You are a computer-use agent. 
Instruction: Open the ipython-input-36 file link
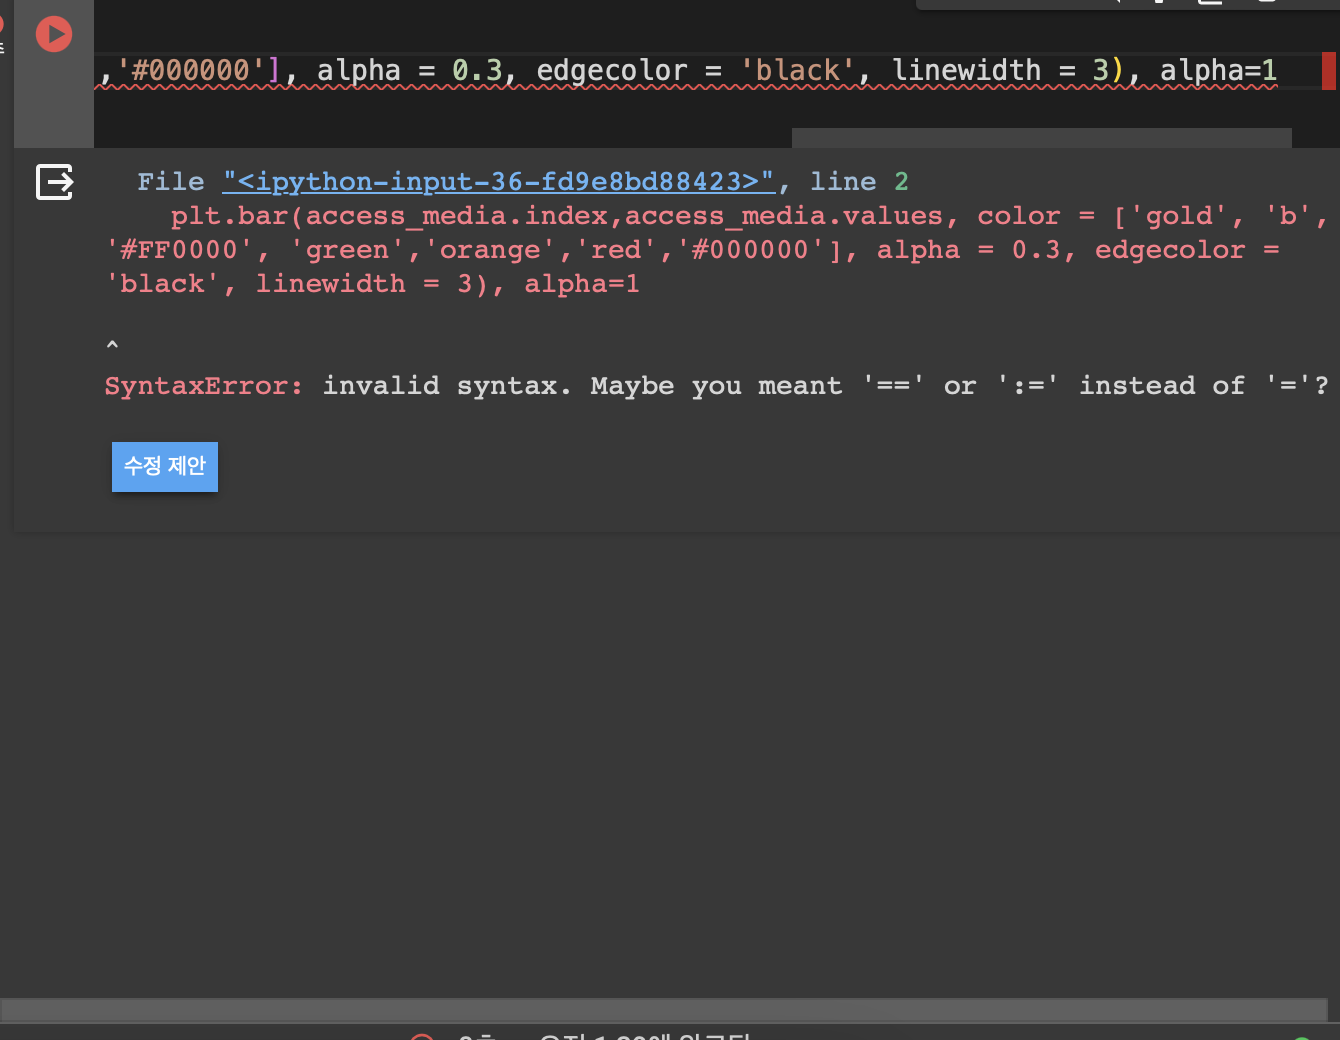coord(499,181)
